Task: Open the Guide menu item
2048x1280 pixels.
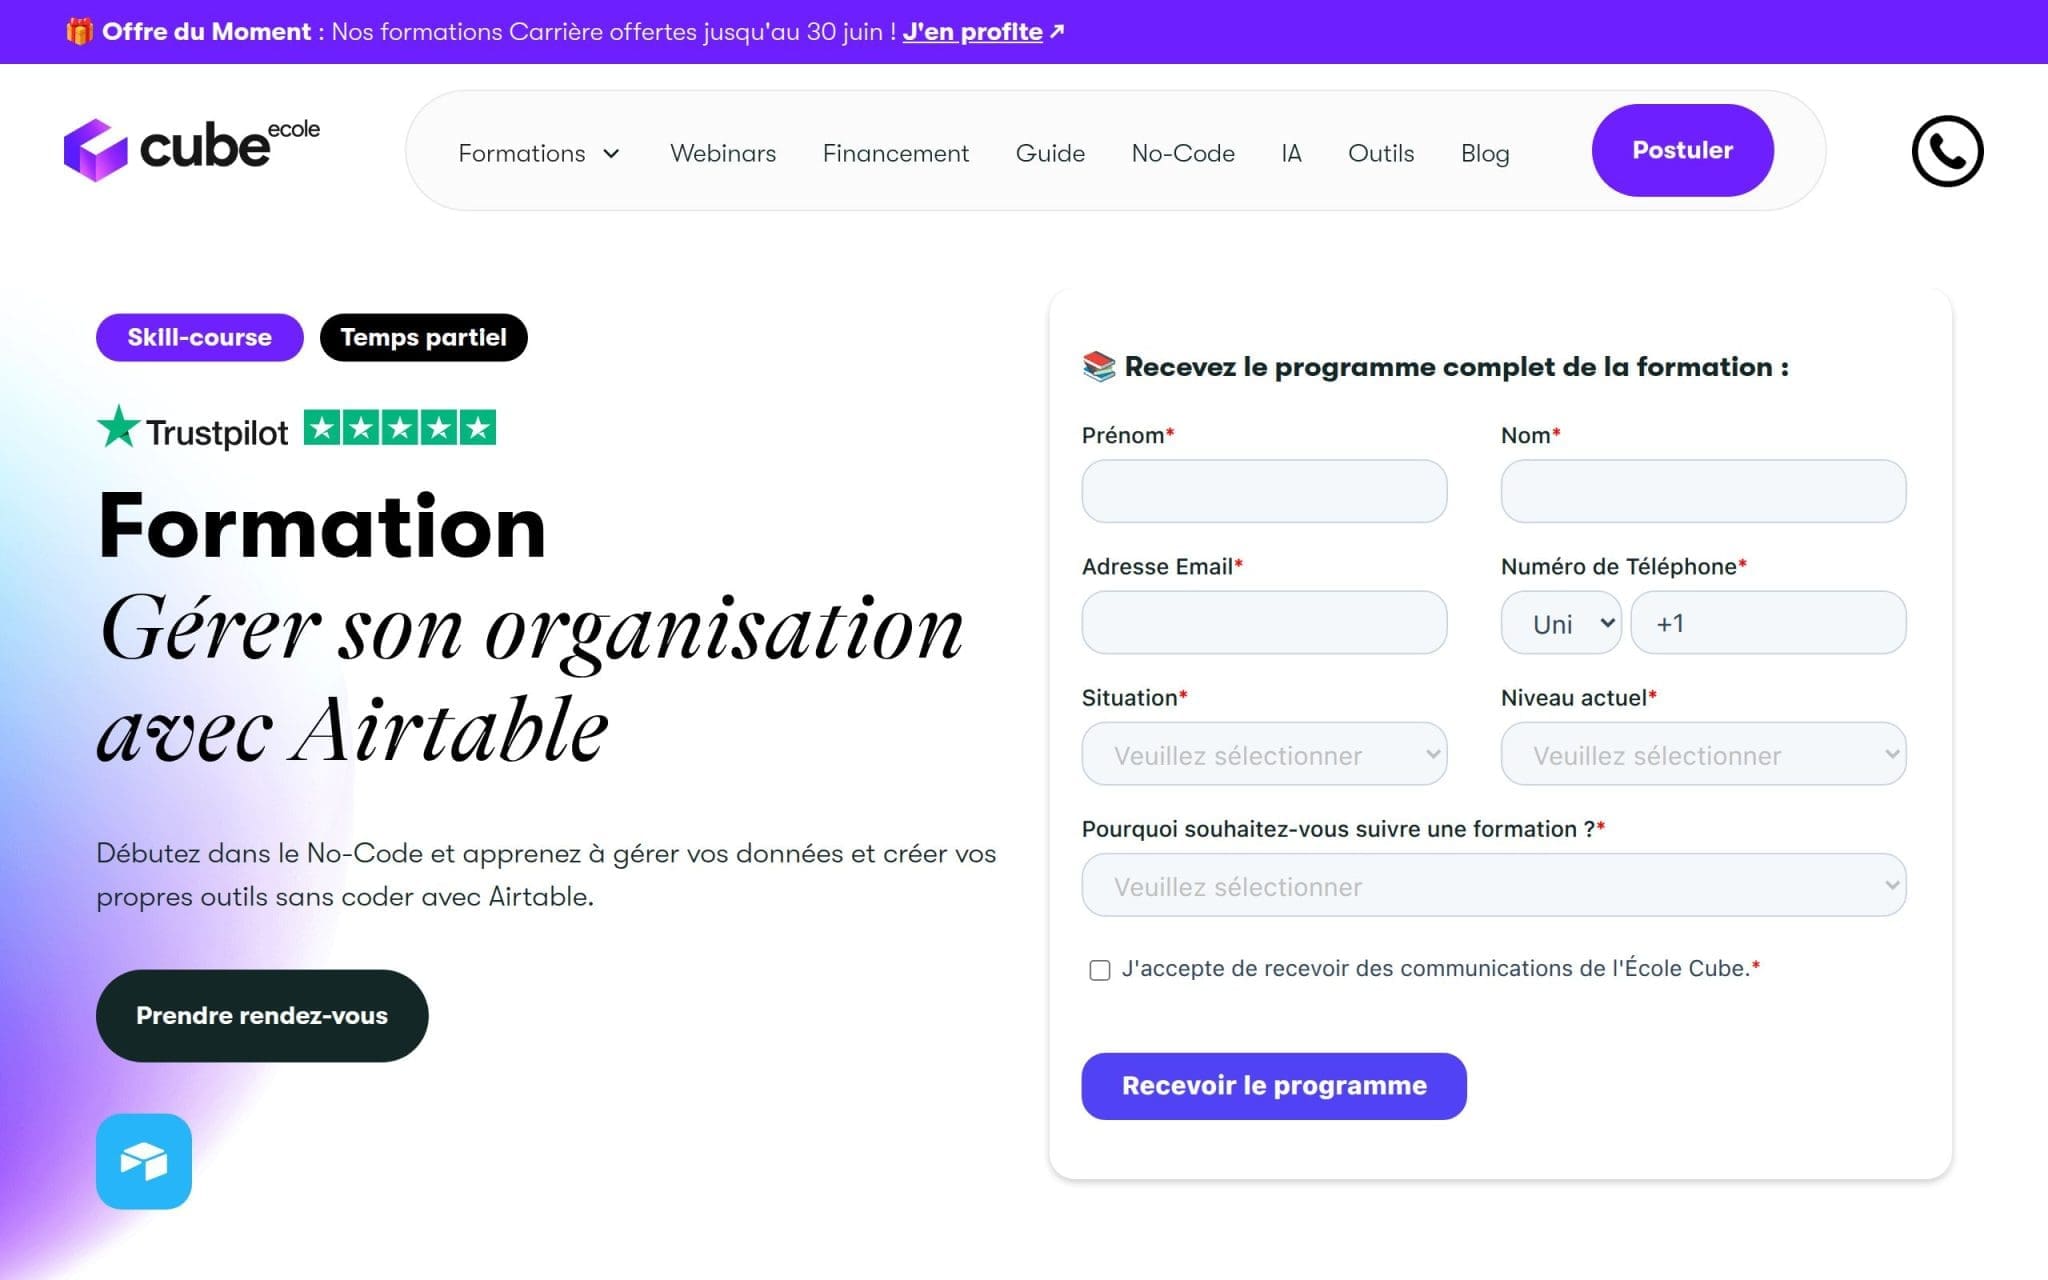Action: tap(1050, 153)
